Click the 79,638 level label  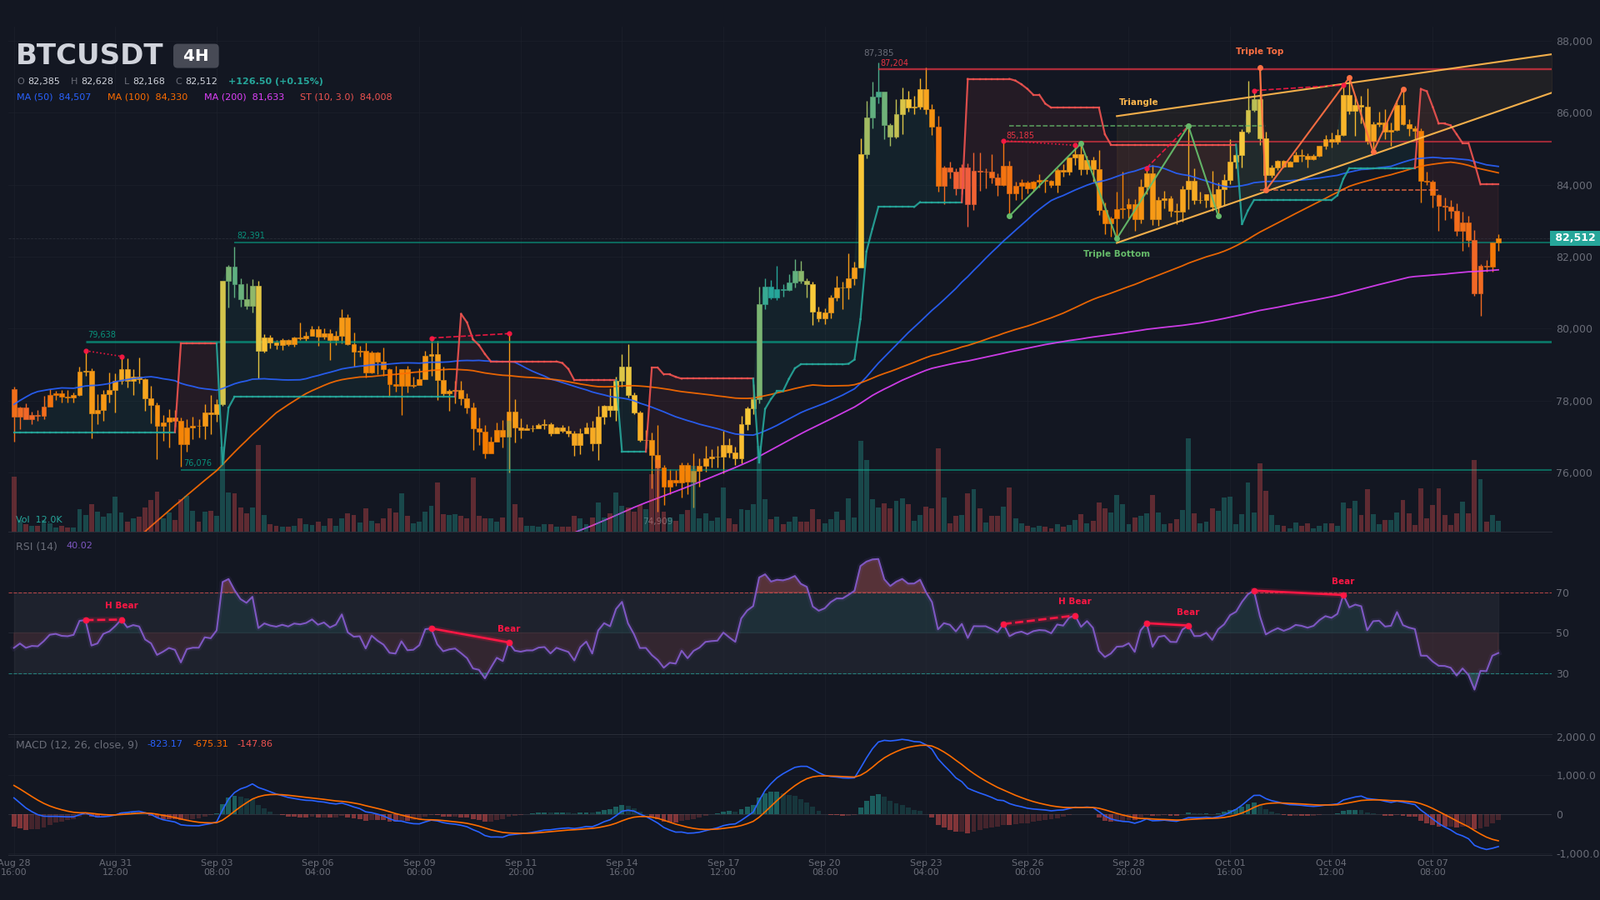pos(101,335)
